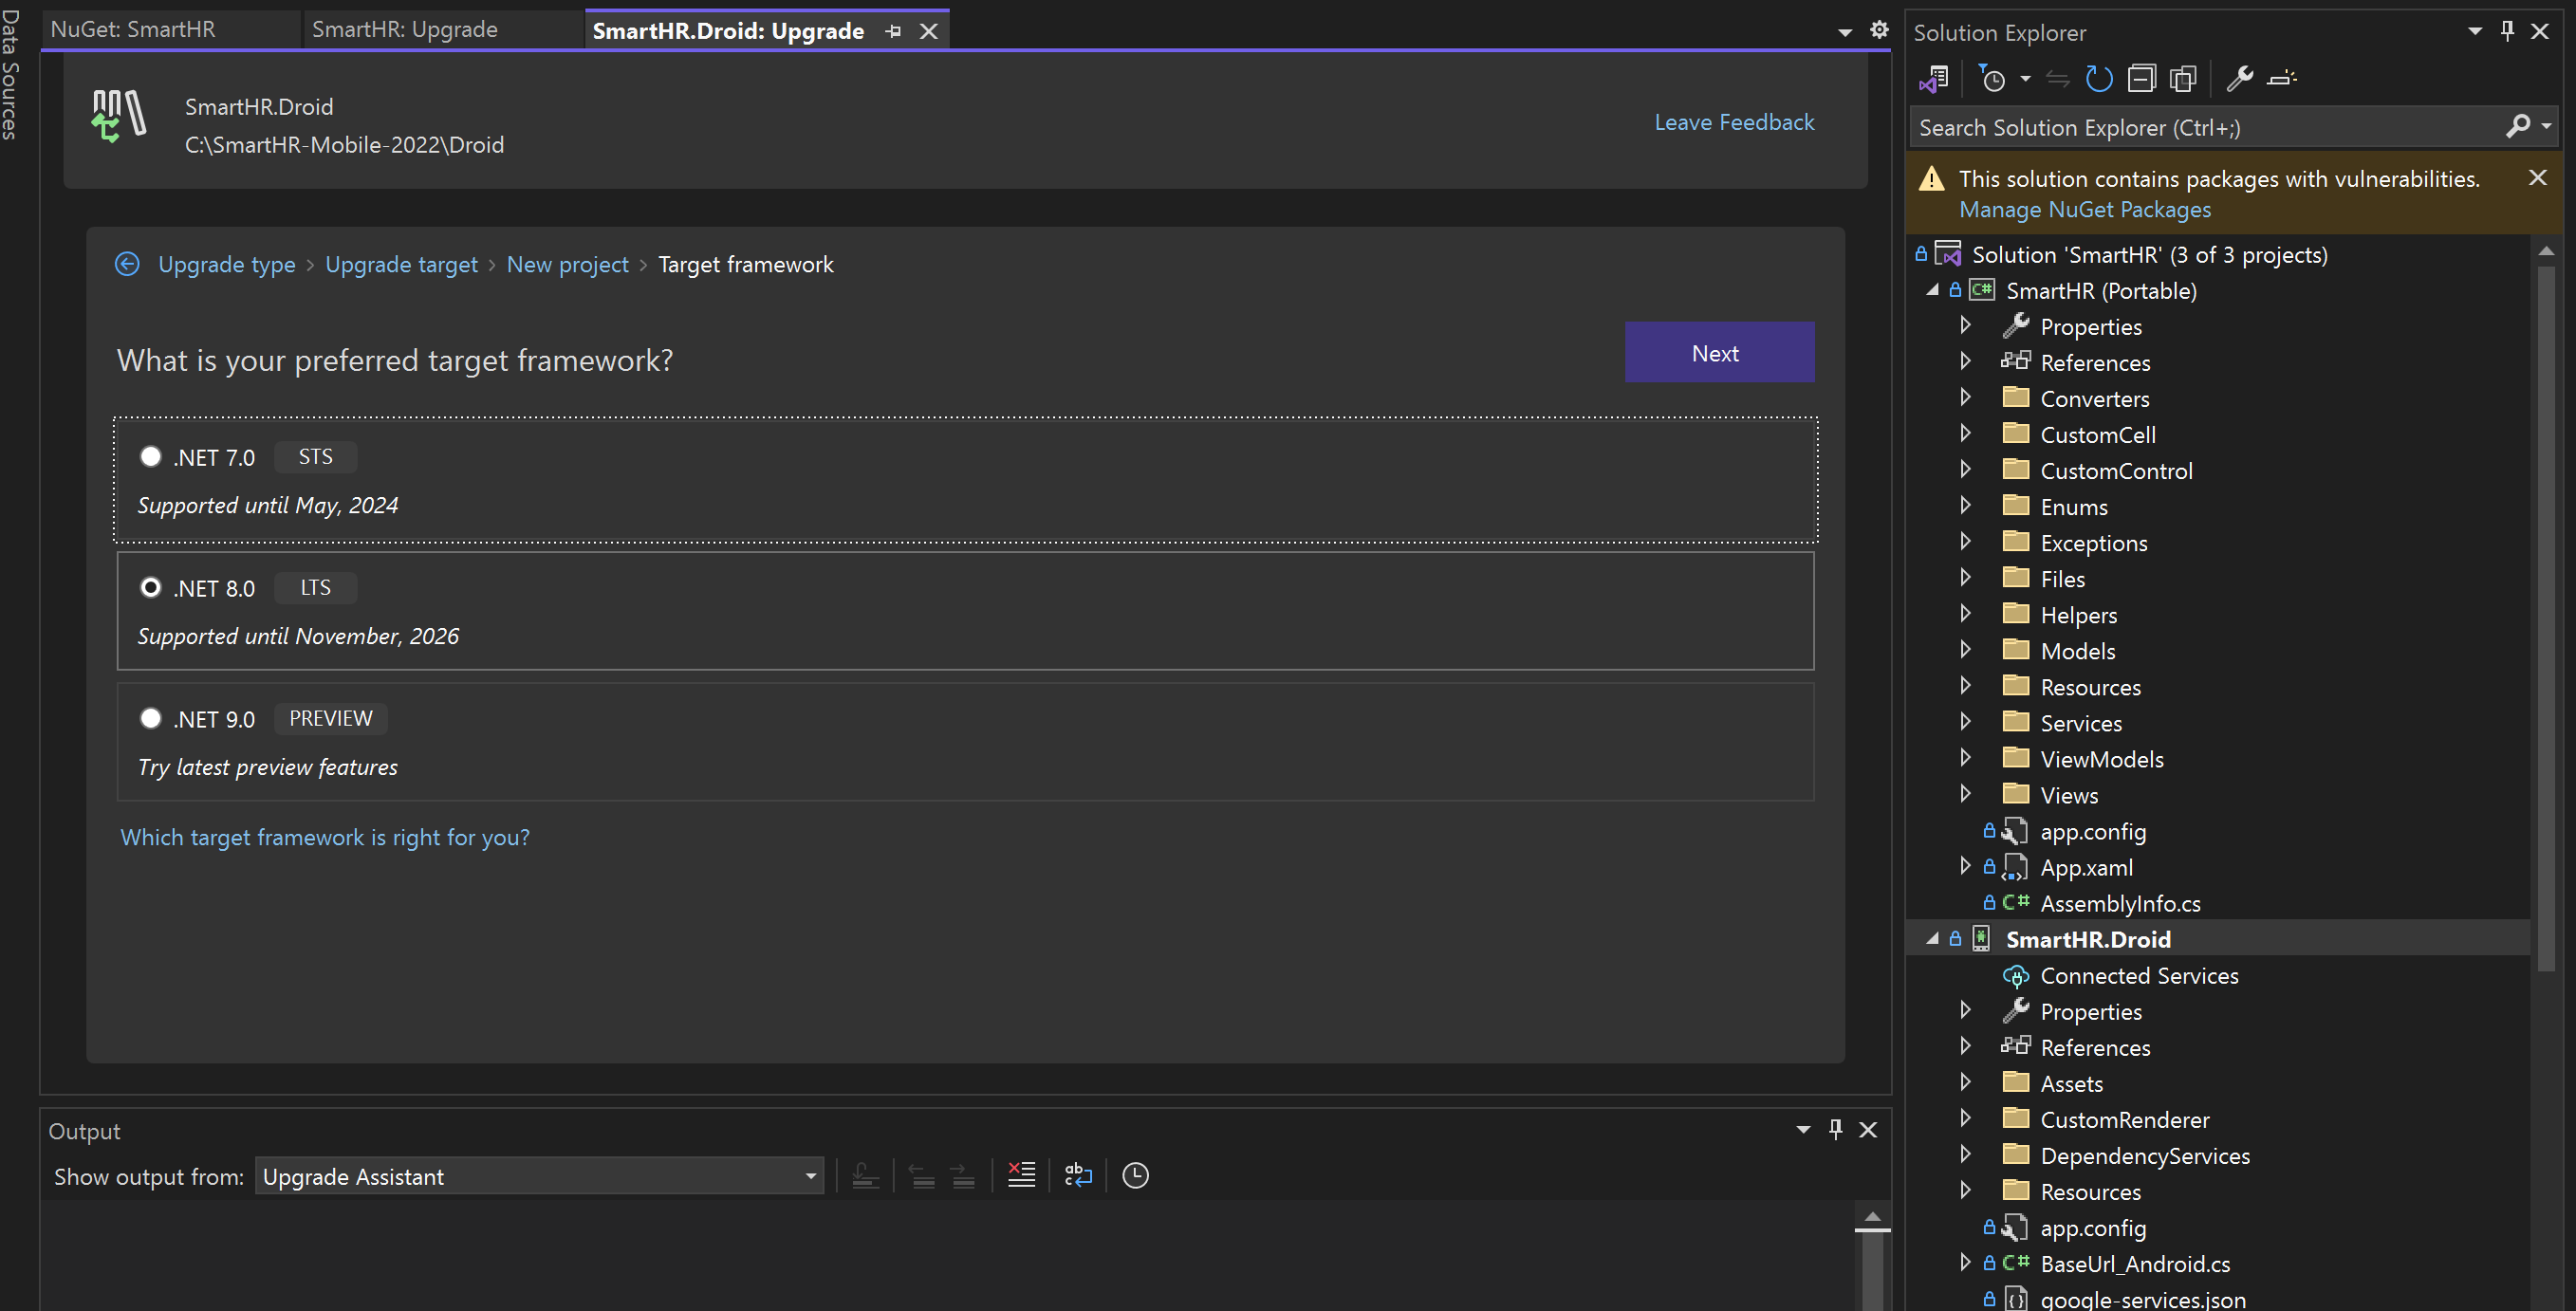
Task: Dismiss the vulnerabilities warning banner
Action: pos(2537,177)
